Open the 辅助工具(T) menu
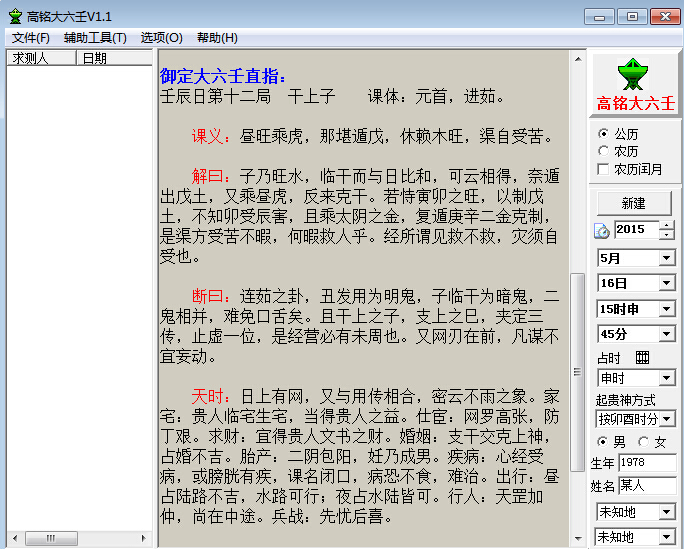Screen dimensions: 684x549 click(x=95, y=38)
